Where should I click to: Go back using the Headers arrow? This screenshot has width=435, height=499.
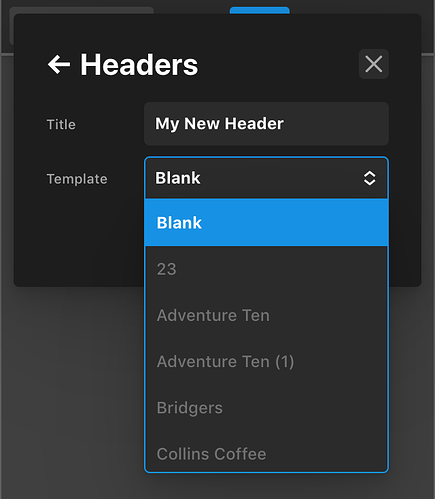coord(59,64)
